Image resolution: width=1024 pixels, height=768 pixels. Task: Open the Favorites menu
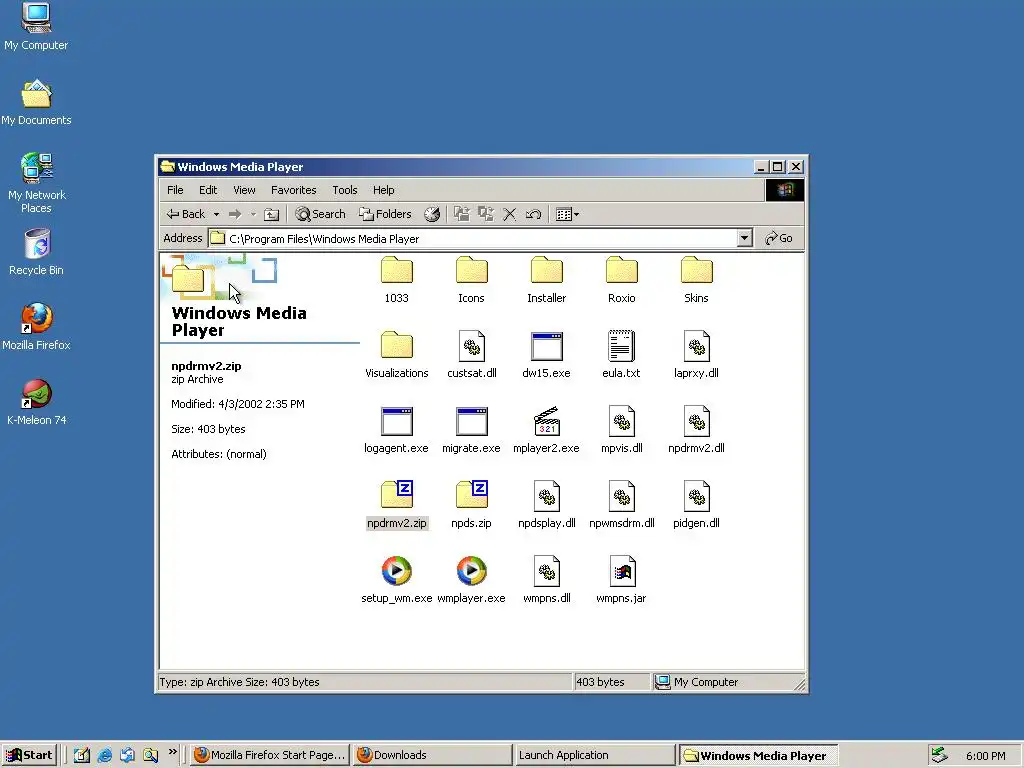point(293,190)
